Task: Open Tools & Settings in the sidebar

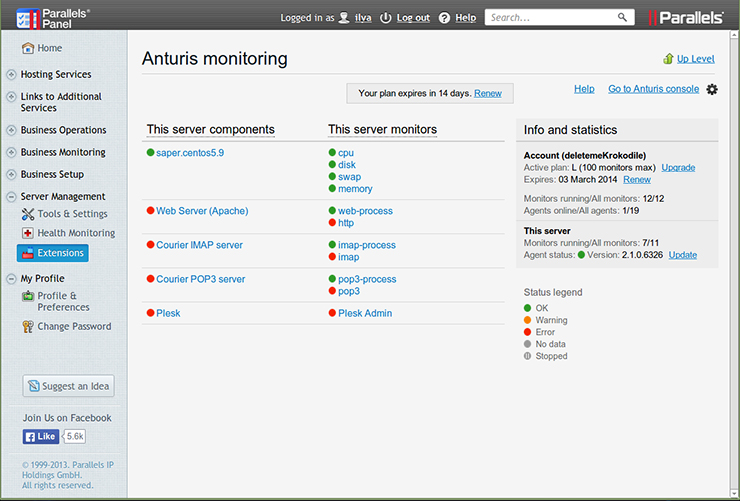Action: [x=72, y=214]
